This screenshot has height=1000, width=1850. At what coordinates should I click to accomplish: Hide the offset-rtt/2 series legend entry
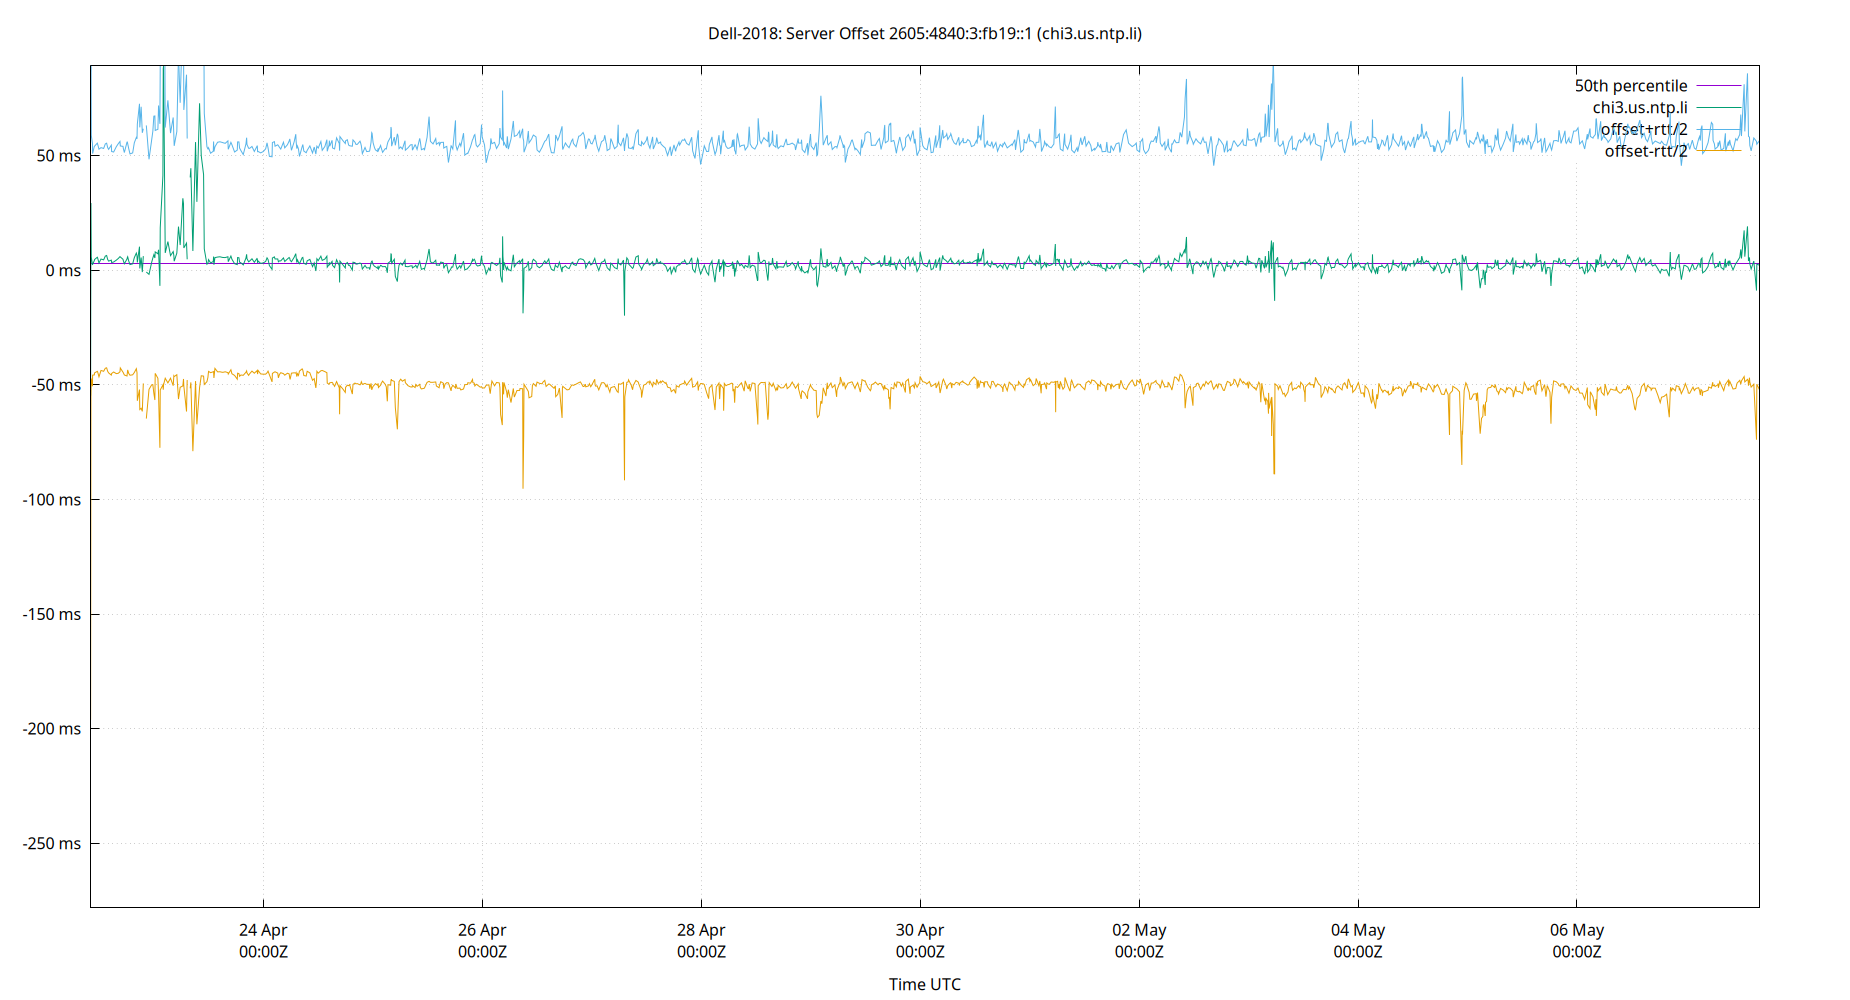pyautogui.click(x=1646, y=151)
